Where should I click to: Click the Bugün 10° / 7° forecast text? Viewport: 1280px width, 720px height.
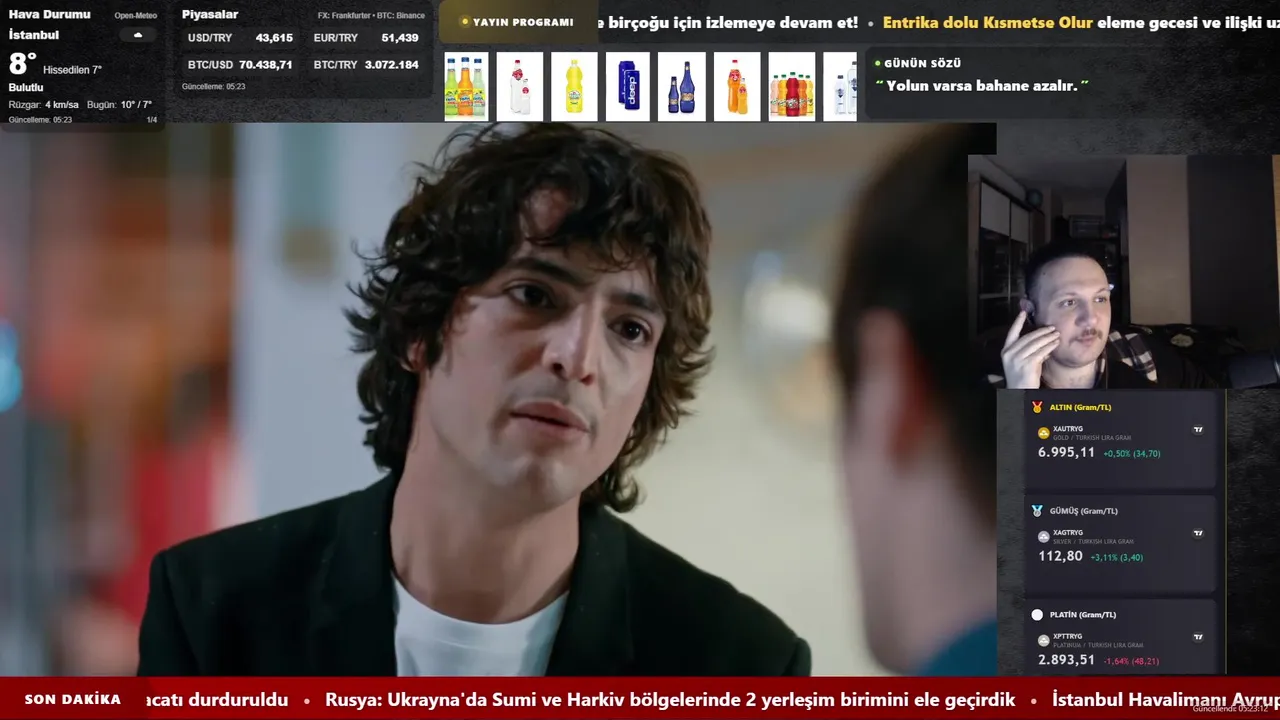[x=120, y=105]
